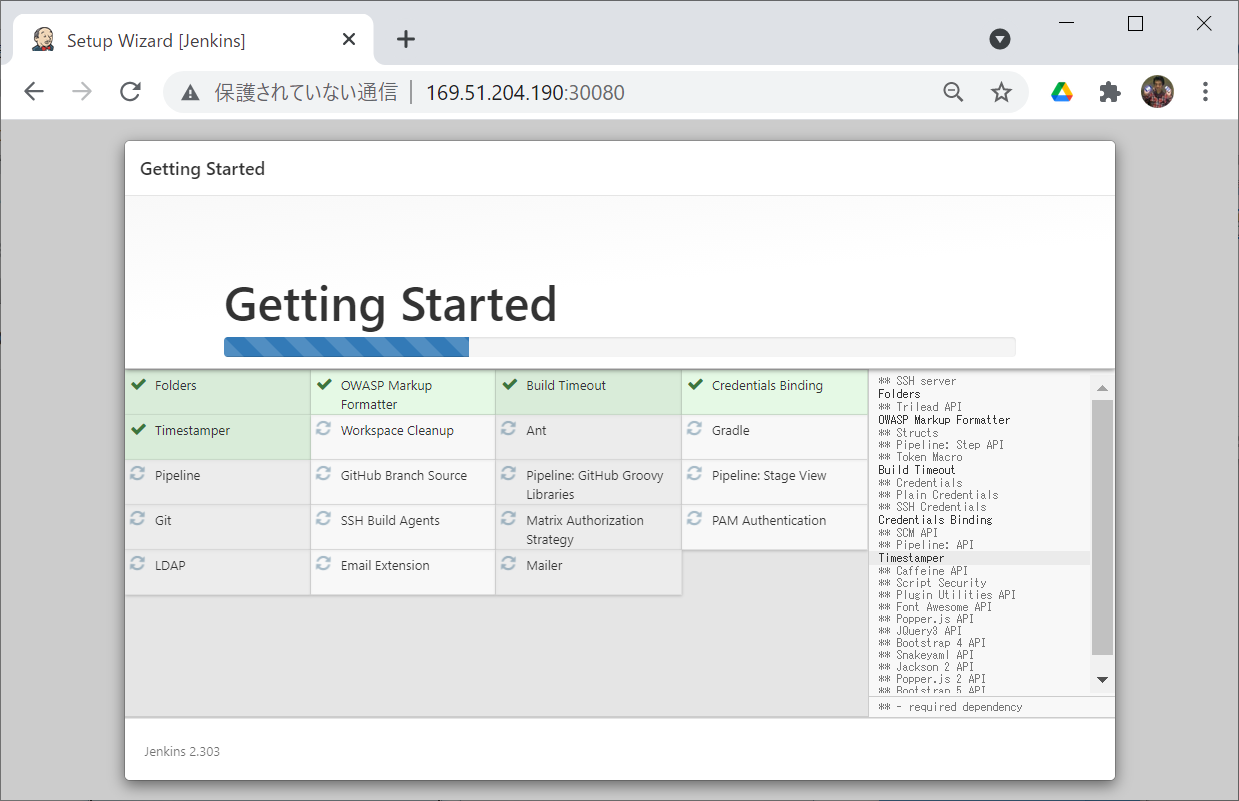
Task: Click the refresh icon beside Ant
Action: pyautogui.click(x=509, y=429)
